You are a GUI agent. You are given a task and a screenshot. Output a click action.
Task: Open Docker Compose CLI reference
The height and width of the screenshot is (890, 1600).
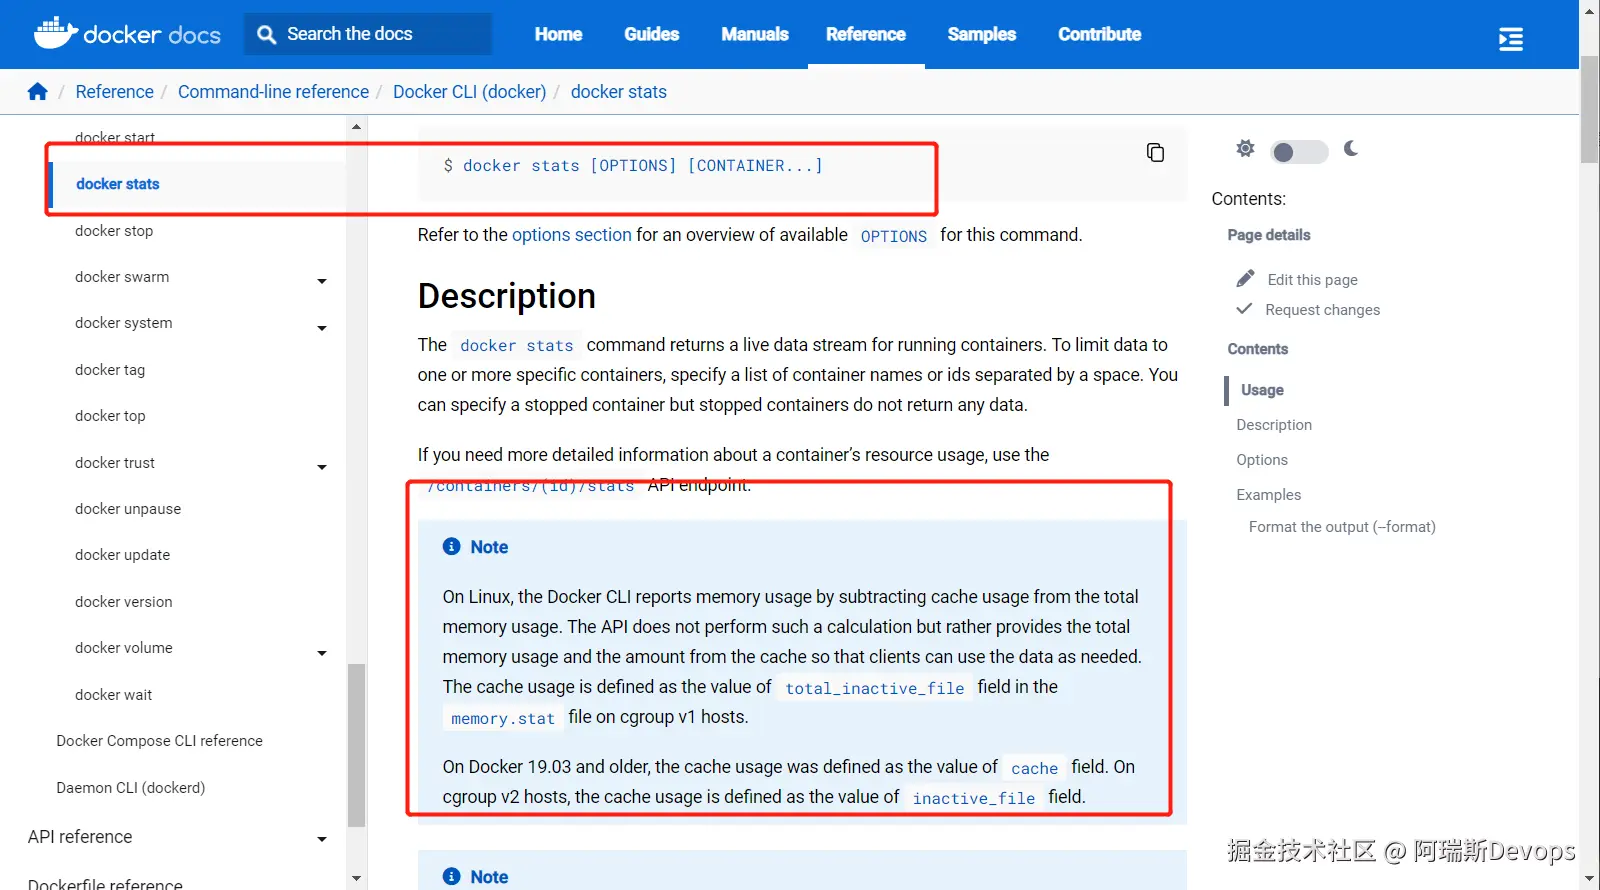(159, 741)
